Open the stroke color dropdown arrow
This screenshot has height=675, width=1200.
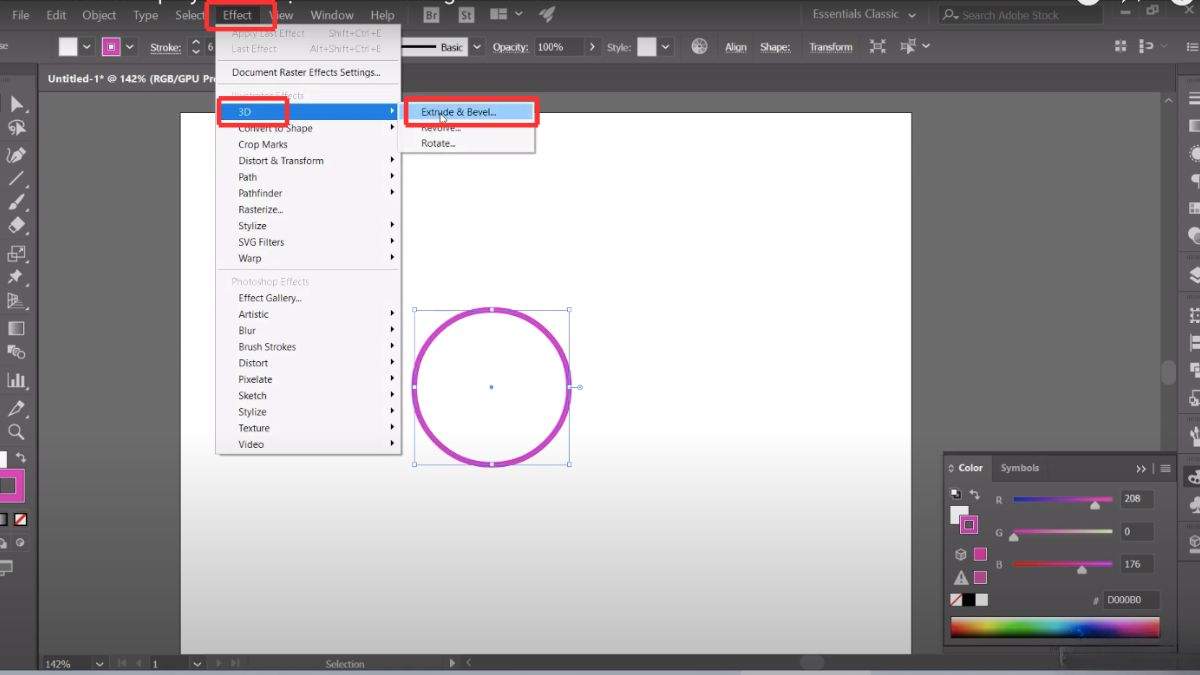tap(131, 47)
